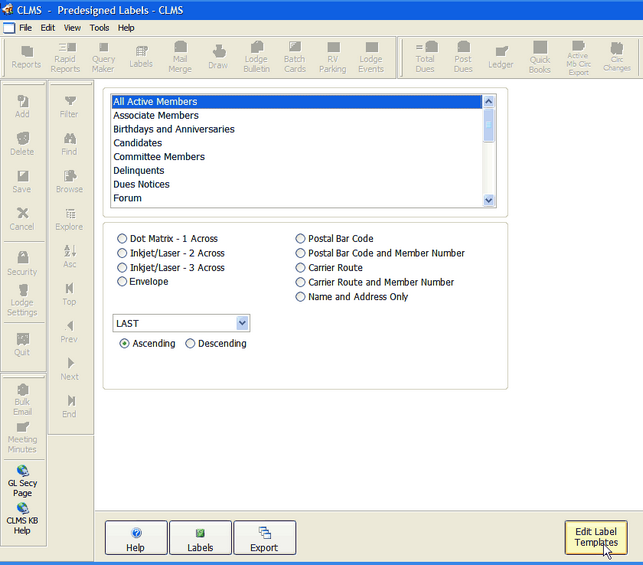Expand the LAST sort field dropdown
The height and width of the screenshot is (565, 643).
[x=242, y=323]
